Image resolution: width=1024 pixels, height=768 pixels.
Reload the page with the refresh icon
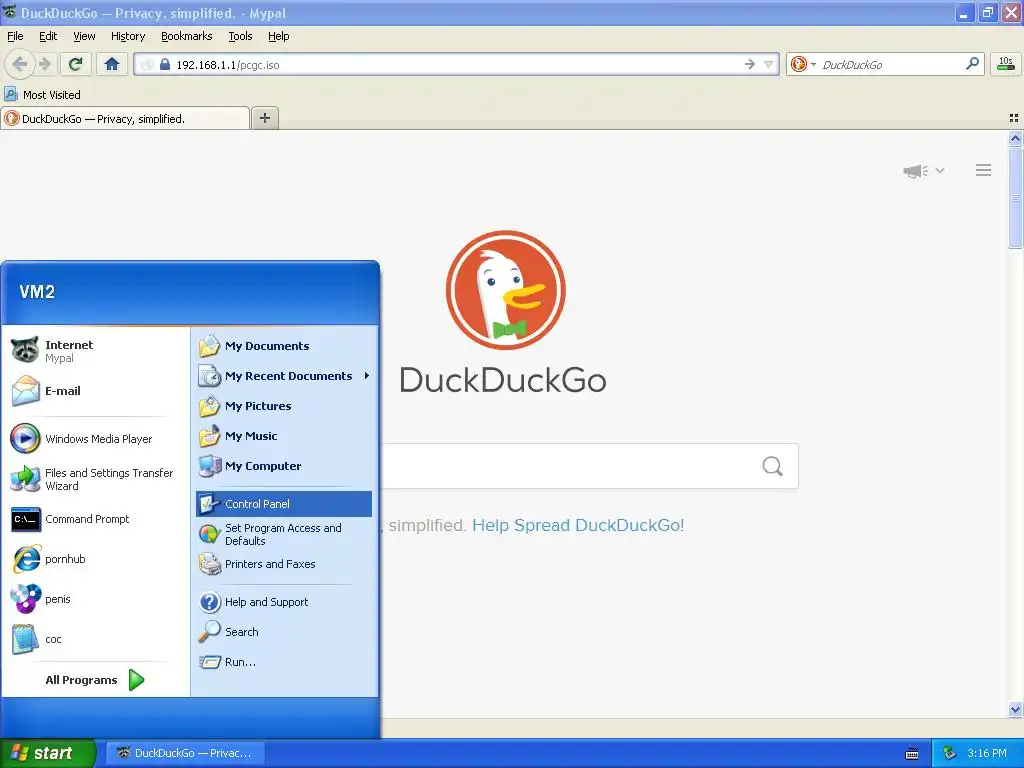tap(76, 64)
